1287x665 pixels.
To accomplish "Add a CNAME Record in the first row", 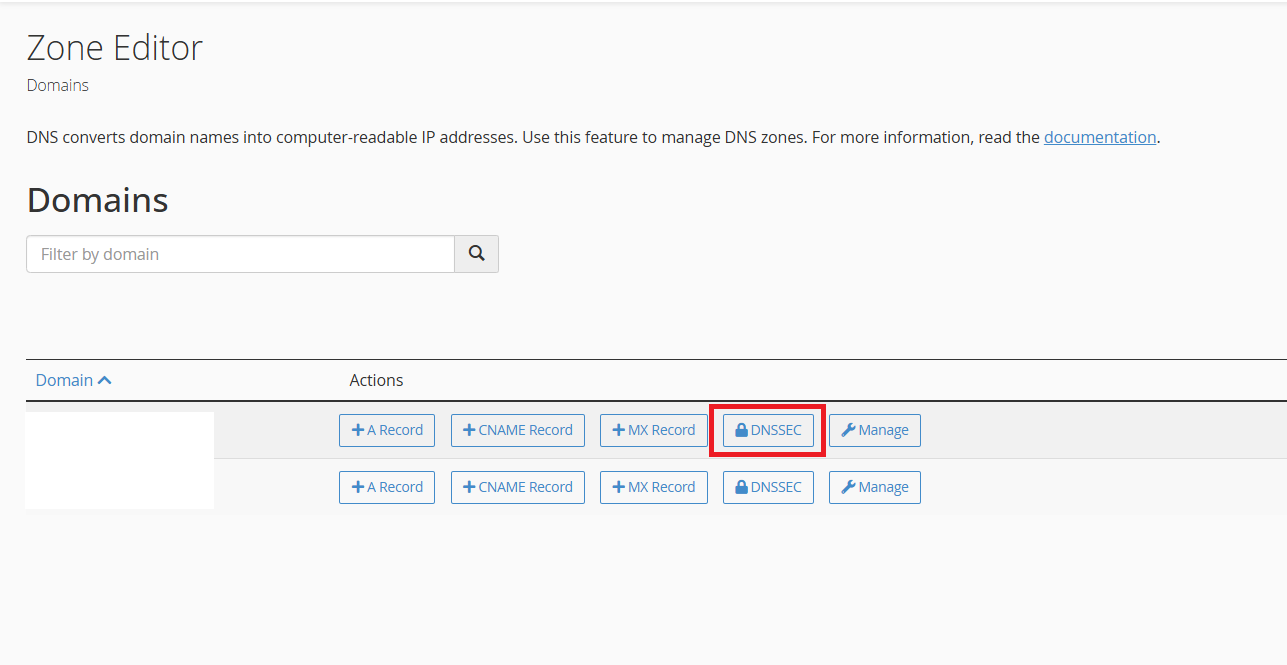I will pyautogui.click(x=517, y=430).
